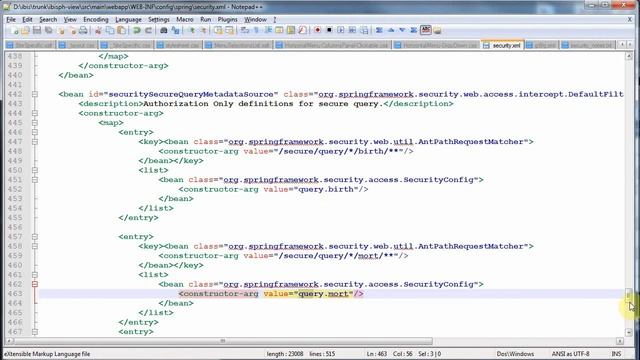Open the File menu
The image size is (640, 360).
11,20
